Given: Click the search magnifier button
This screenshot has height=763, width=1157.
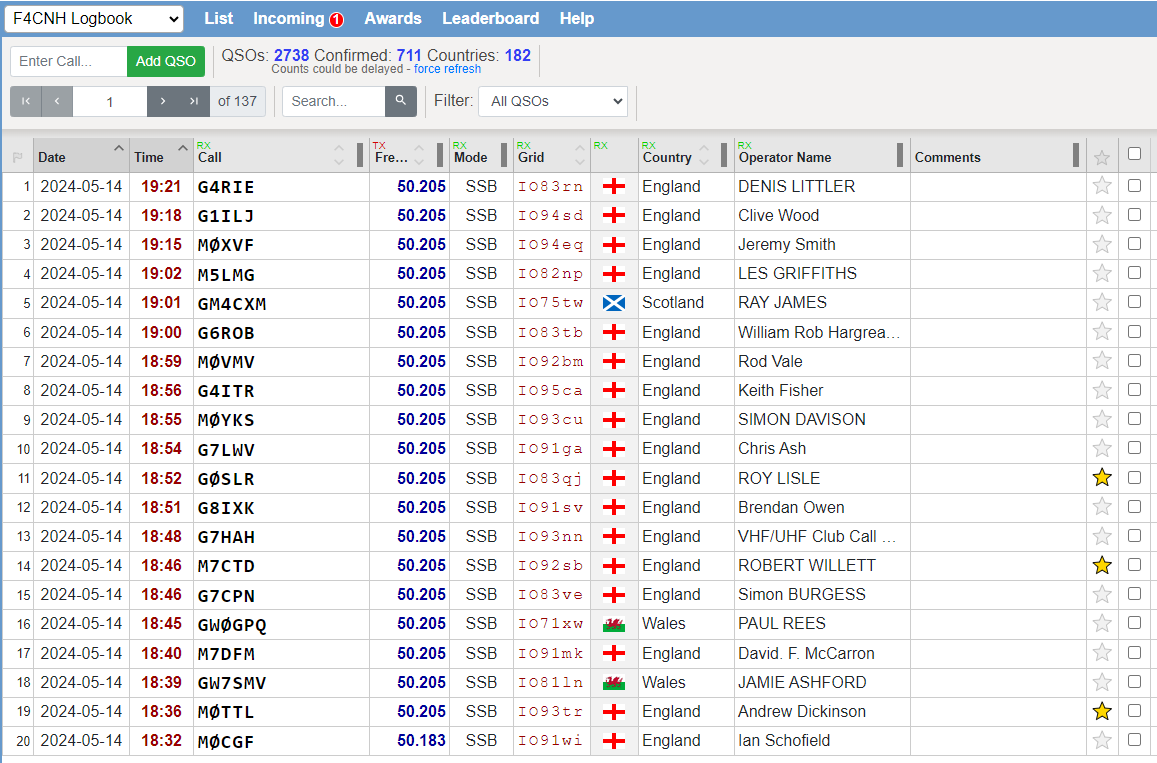Looking at the screenshot, I should [401, 101].
